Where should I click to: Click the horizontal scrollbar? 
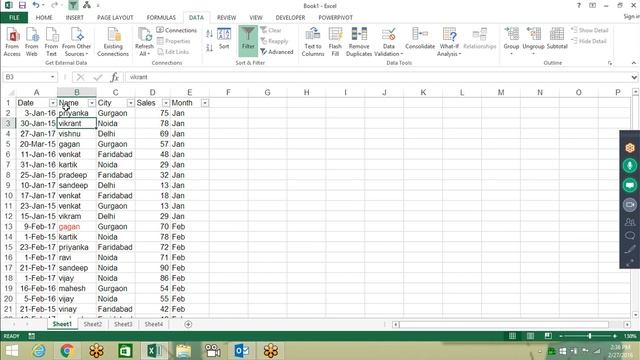[x=504, y=324]
